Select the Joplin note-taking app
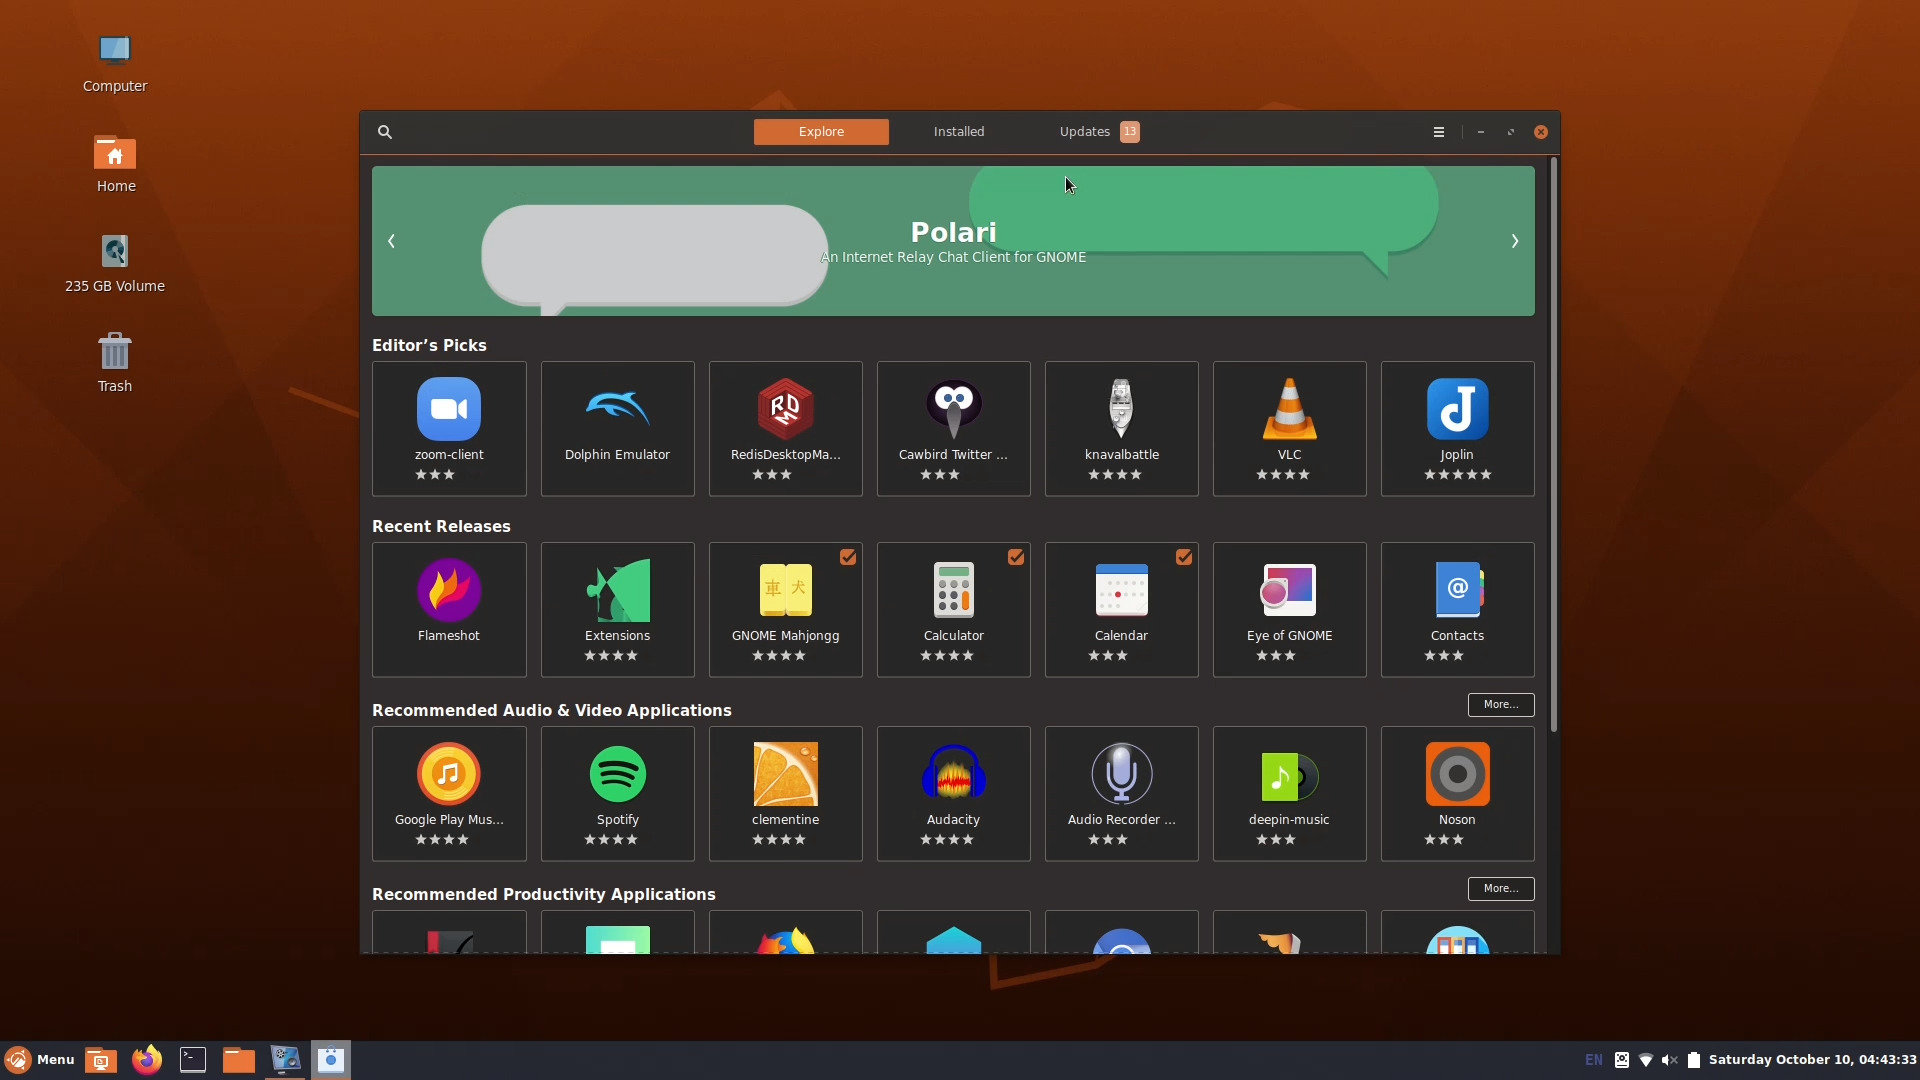The width and height of the screenshot is (1920, 1080). [1457, 428]
